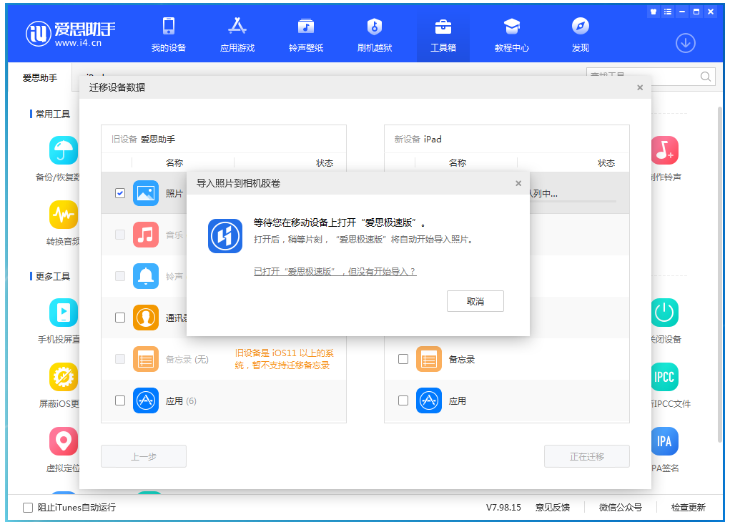Click the music note icon in old device
Screen dimensions: 735x525
pos(146,234)
